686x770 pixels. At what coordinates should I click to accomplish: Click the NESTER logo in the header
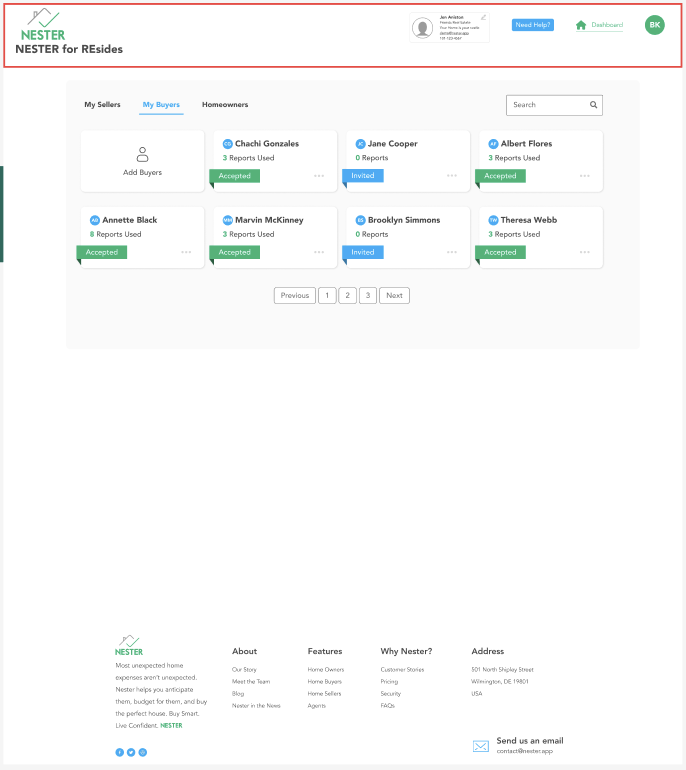(x=43, y=25)
